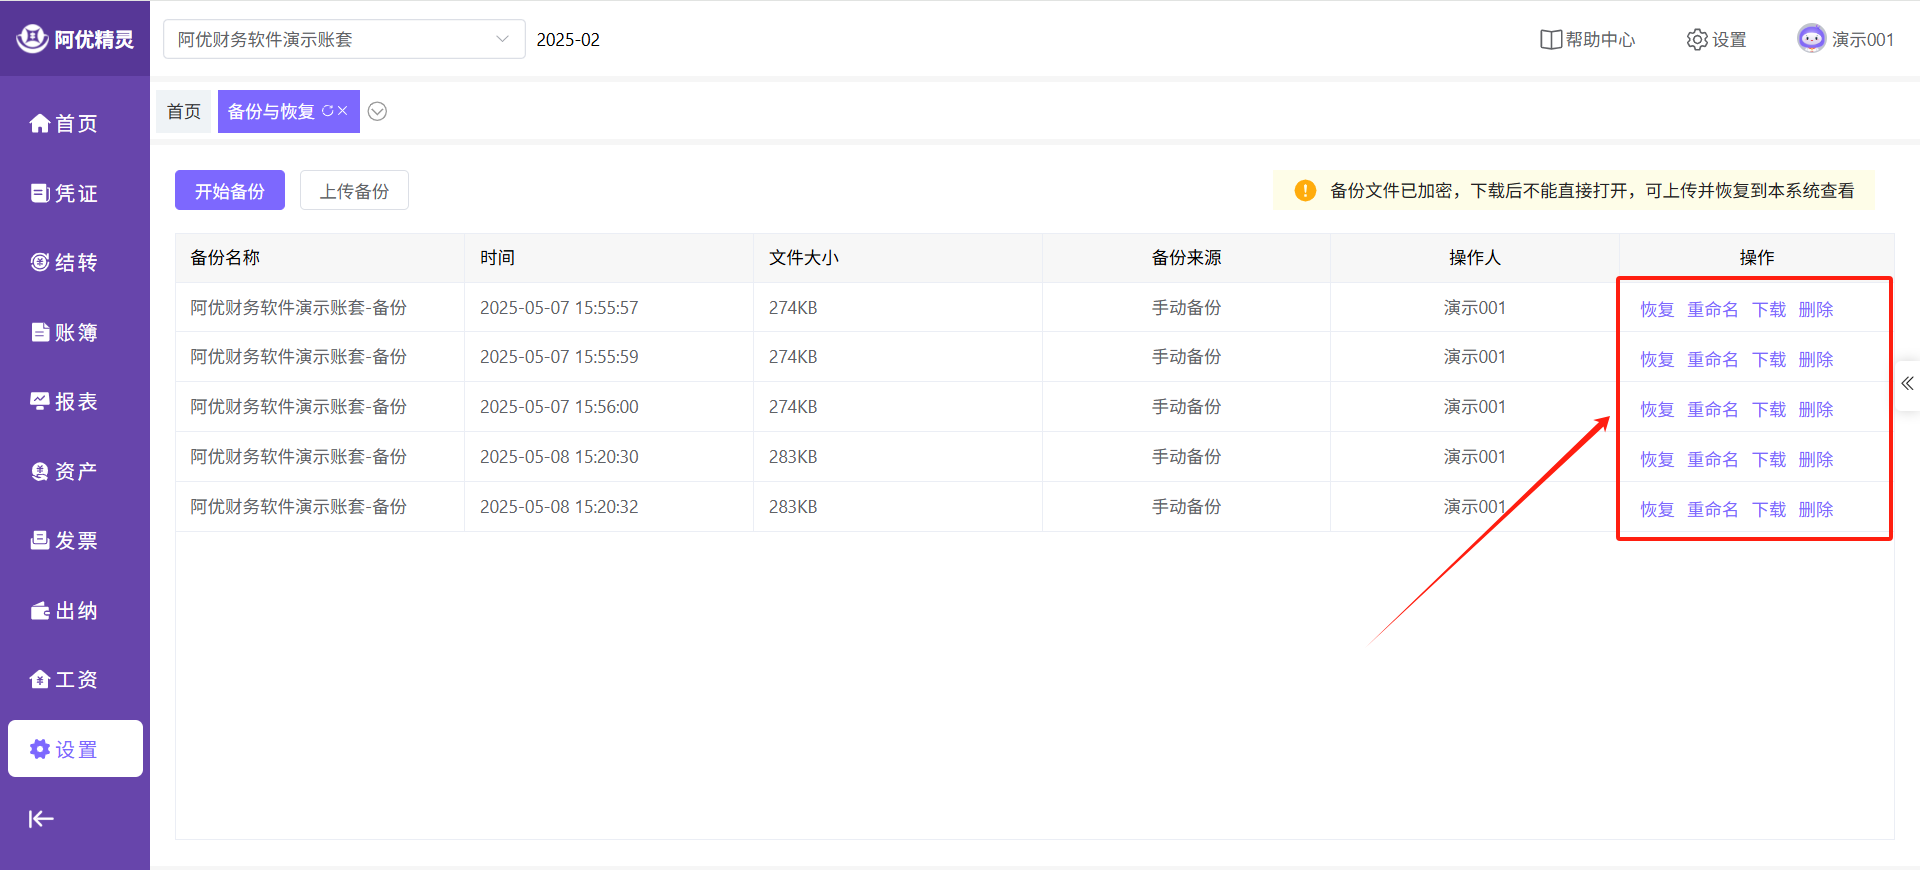Click the 上传备份 button
The width and height of the screenshot is (1920, 870).
(354, 191)
